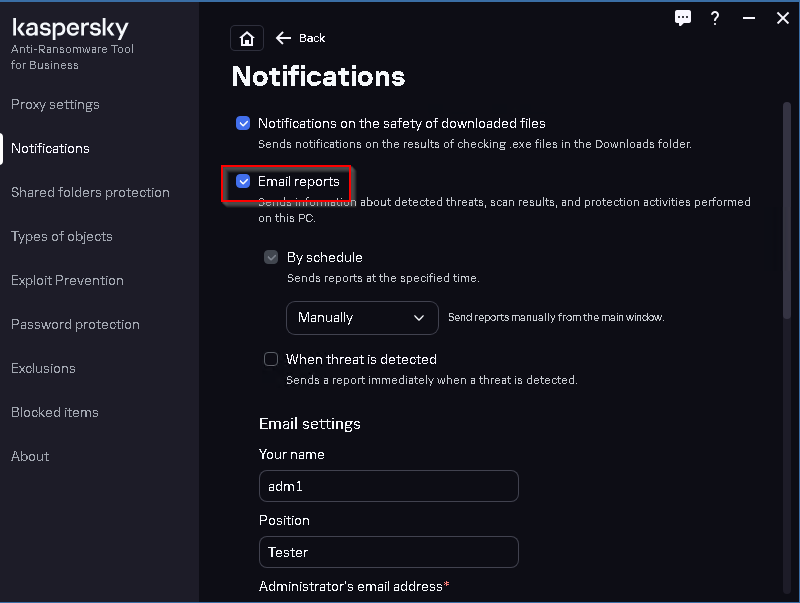This screenshot has height=603, width=800.
Task: Click the Position text field
Action: (388, 552)
